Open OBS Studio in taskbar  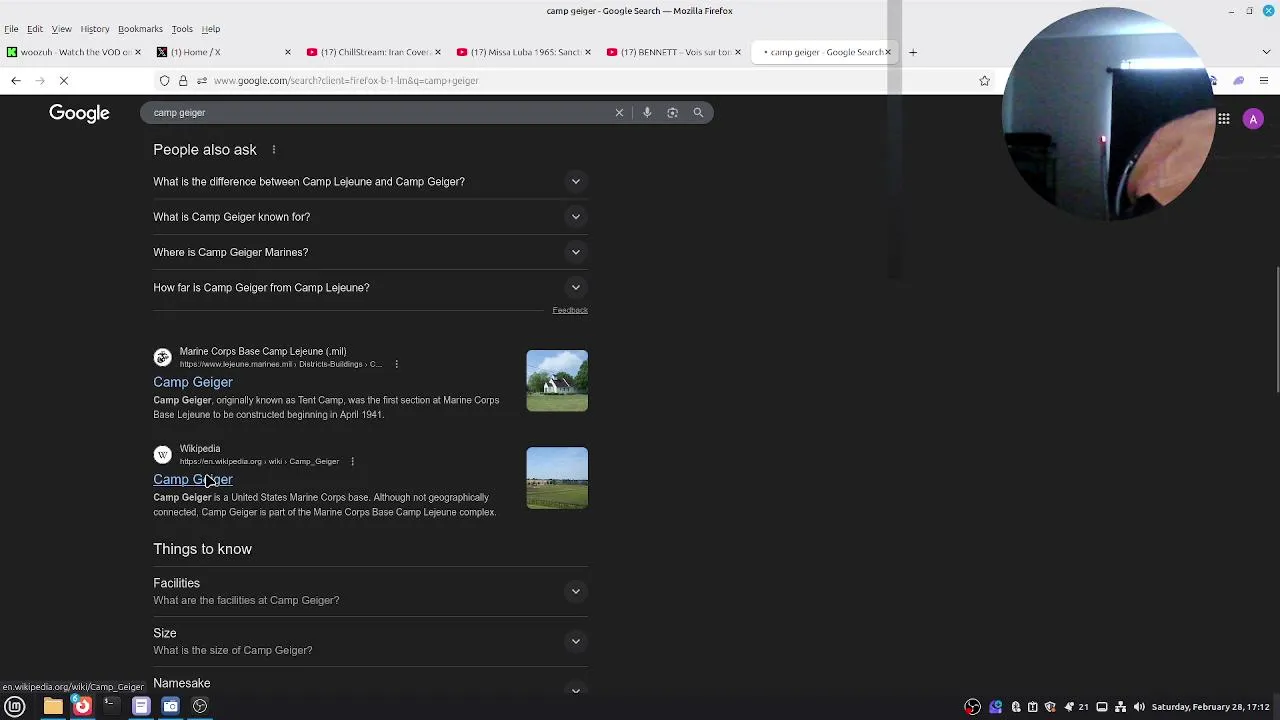point(200,706)
